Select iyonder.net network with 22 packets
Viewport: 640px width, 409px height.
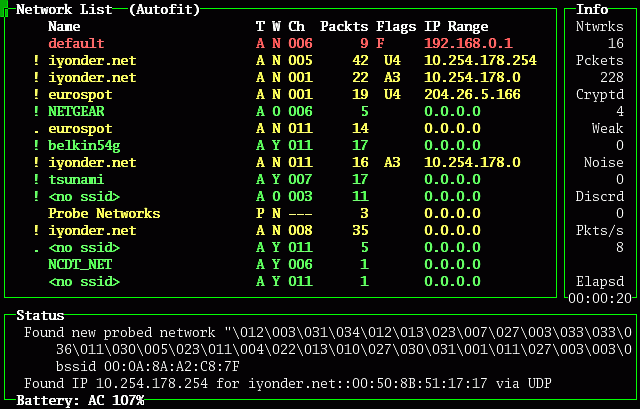tap(92, 78)
